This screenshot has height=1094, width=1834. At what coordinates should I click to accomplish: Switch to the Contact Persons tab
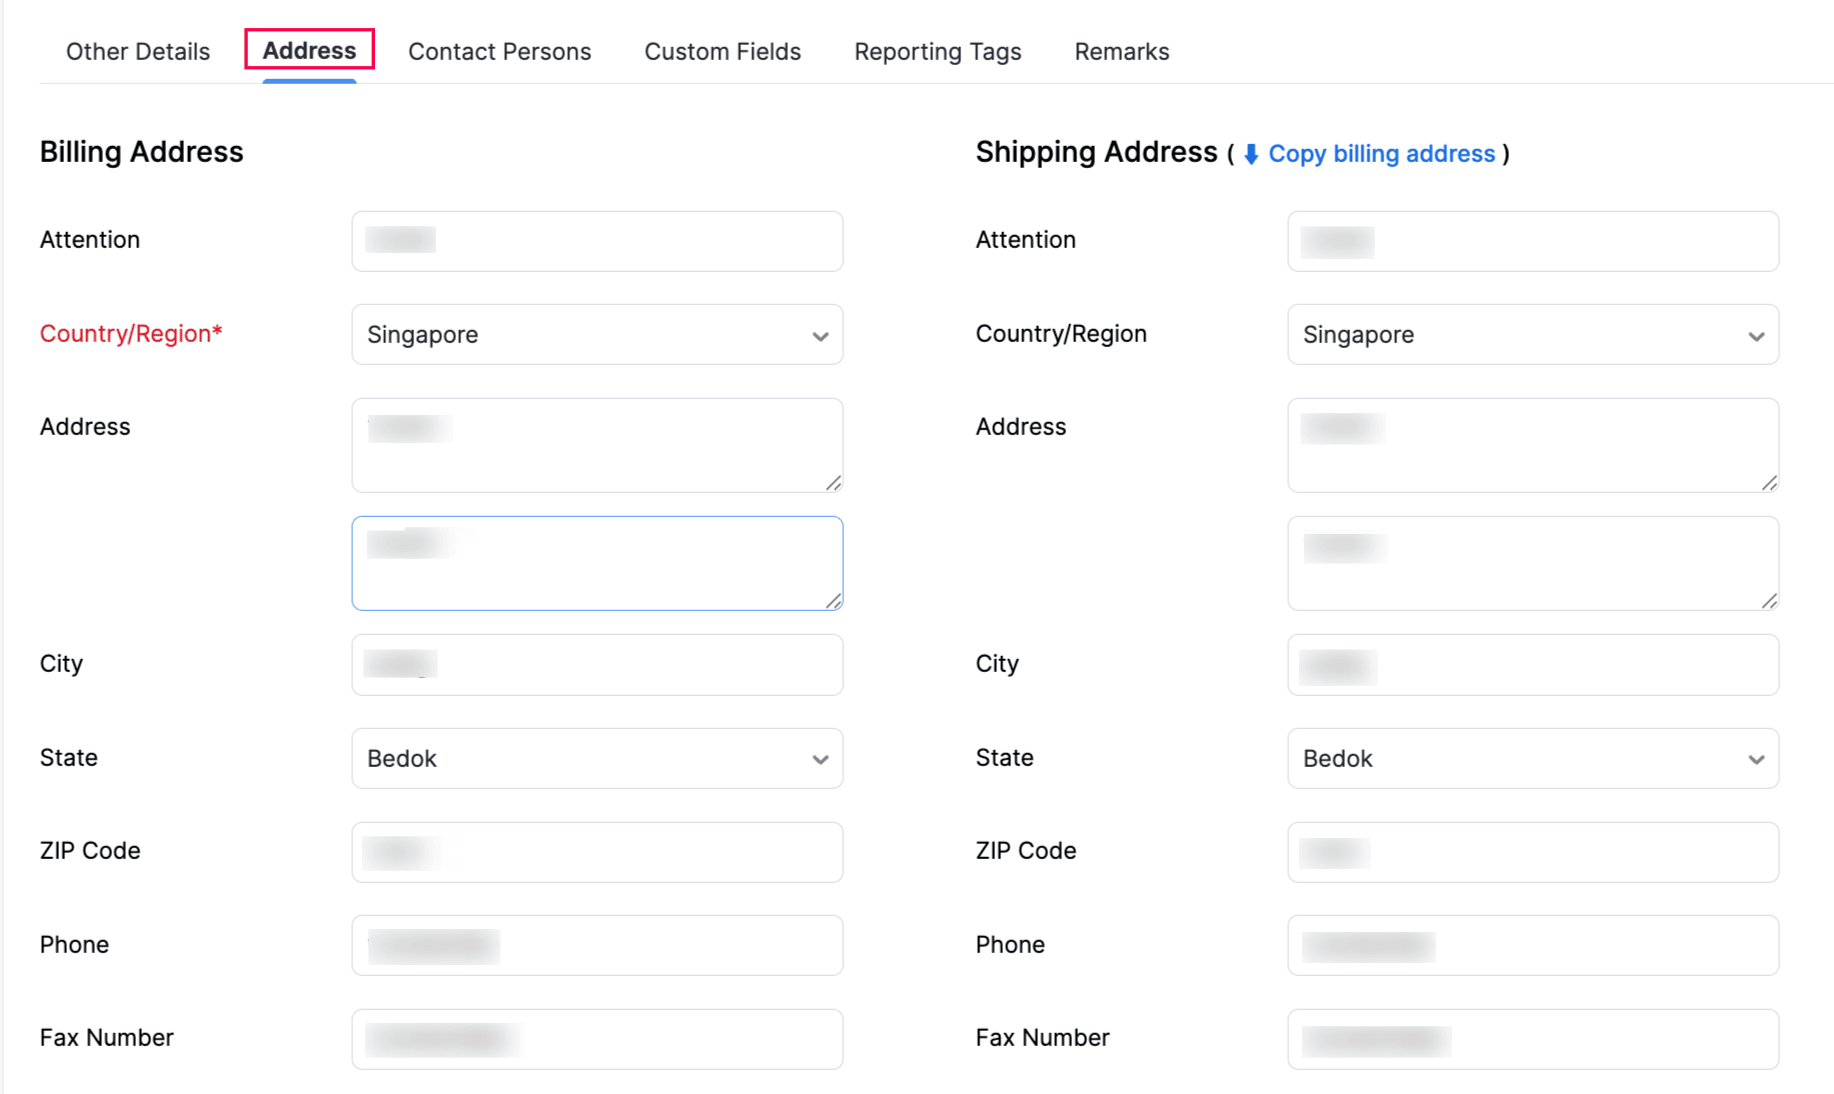499,51
